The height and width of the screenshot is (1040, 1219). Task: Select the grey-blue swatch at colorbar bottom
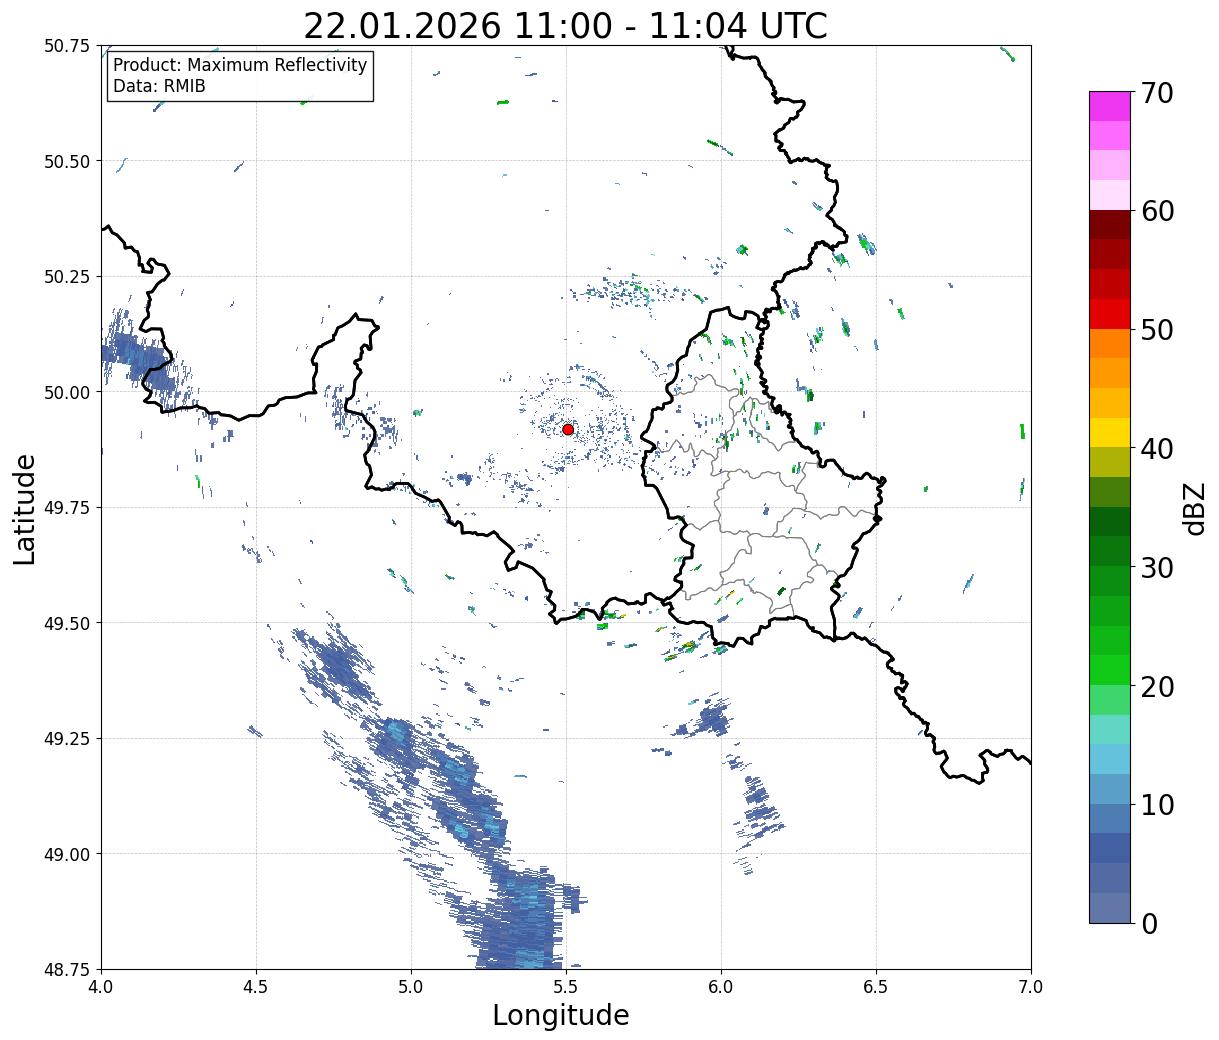click(x=1110, y=907)
